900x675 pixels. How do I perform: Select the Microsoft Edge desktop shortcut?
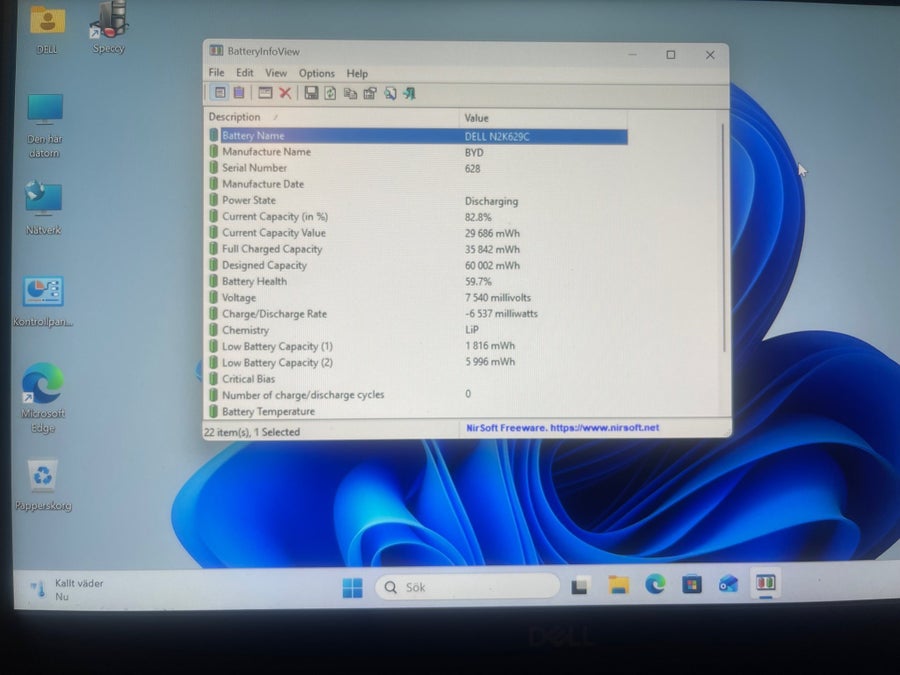click(x=43, y=398)
